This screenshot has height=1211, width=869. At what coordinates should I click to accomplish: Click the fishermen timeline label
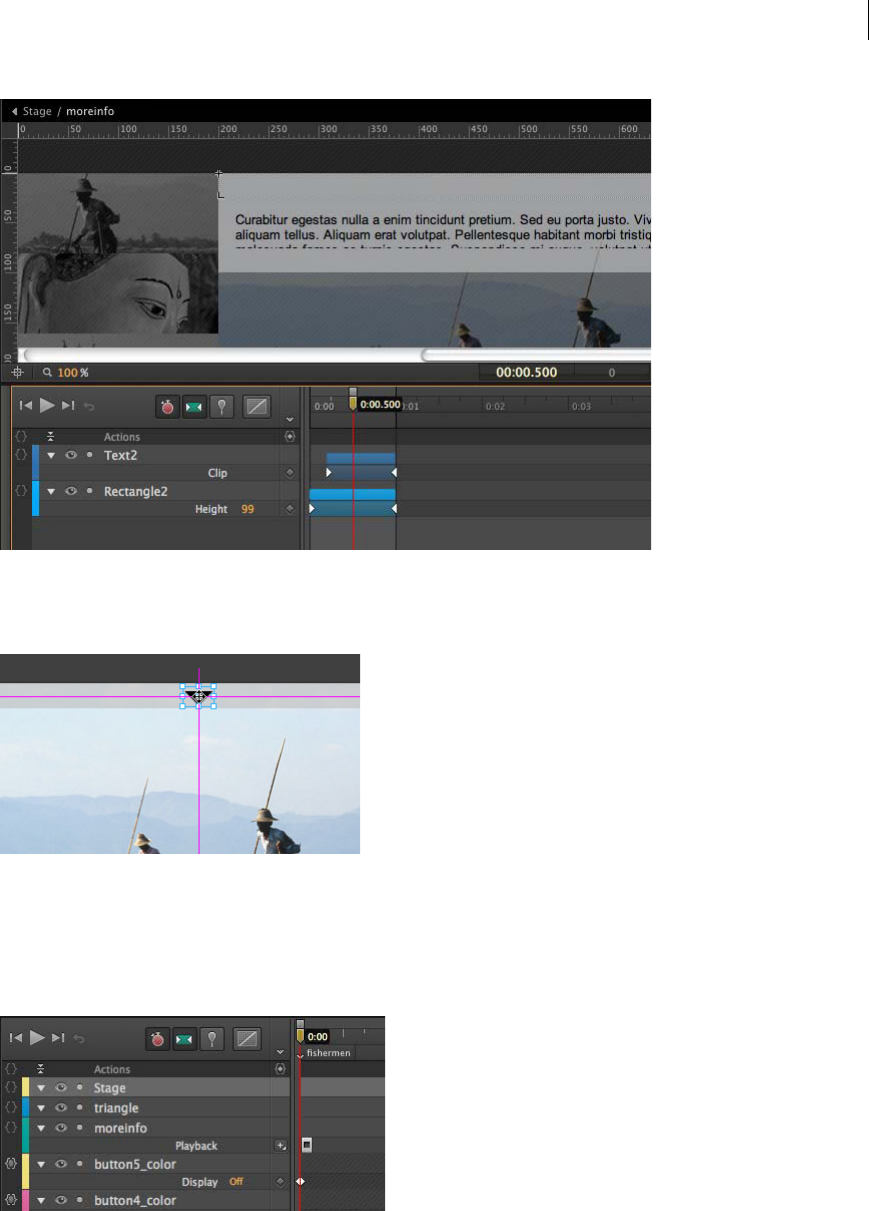coord(328,1053)
